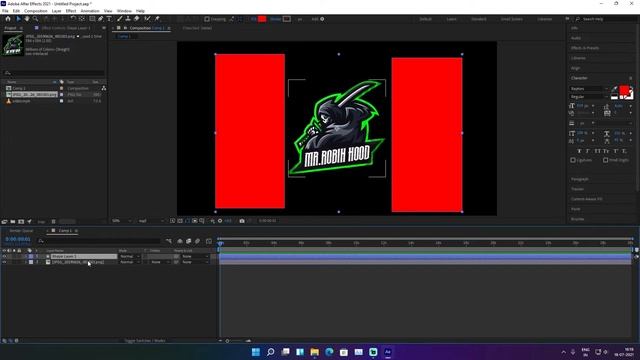
Task: Click the Search Help field
Action: tap(605, 19)
